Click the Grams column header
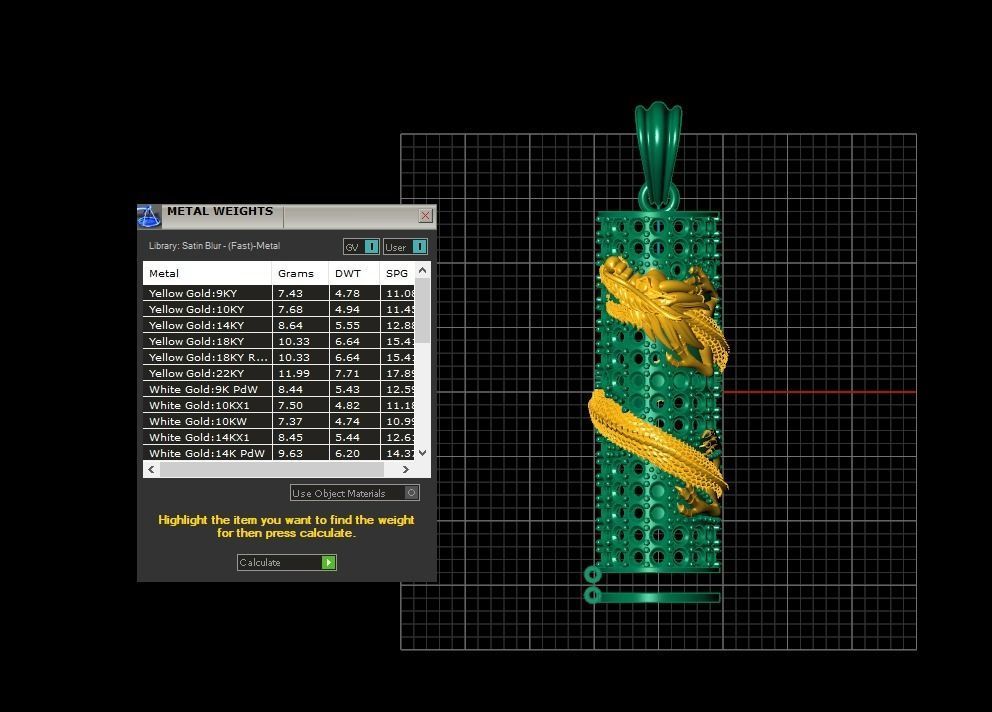992x712 pixels. [x=300, y=273]
